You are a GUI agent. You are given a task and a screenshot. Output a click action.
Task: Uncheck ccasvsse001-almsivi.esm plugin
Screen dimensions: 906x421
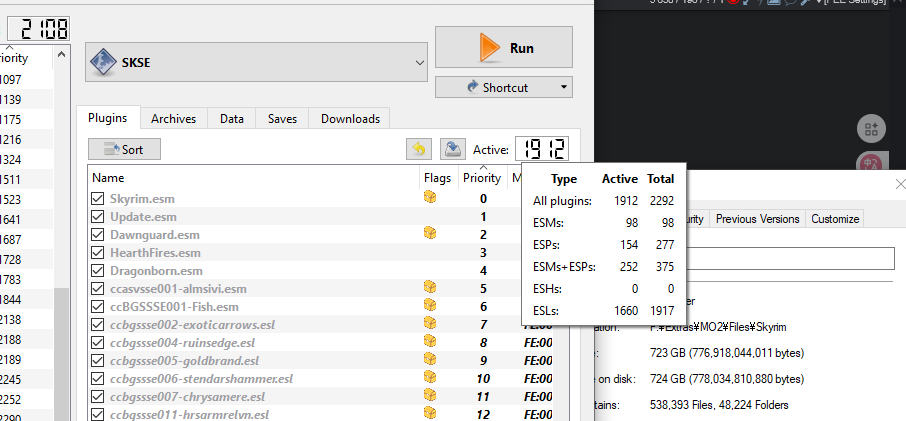[x=97, y=289]
